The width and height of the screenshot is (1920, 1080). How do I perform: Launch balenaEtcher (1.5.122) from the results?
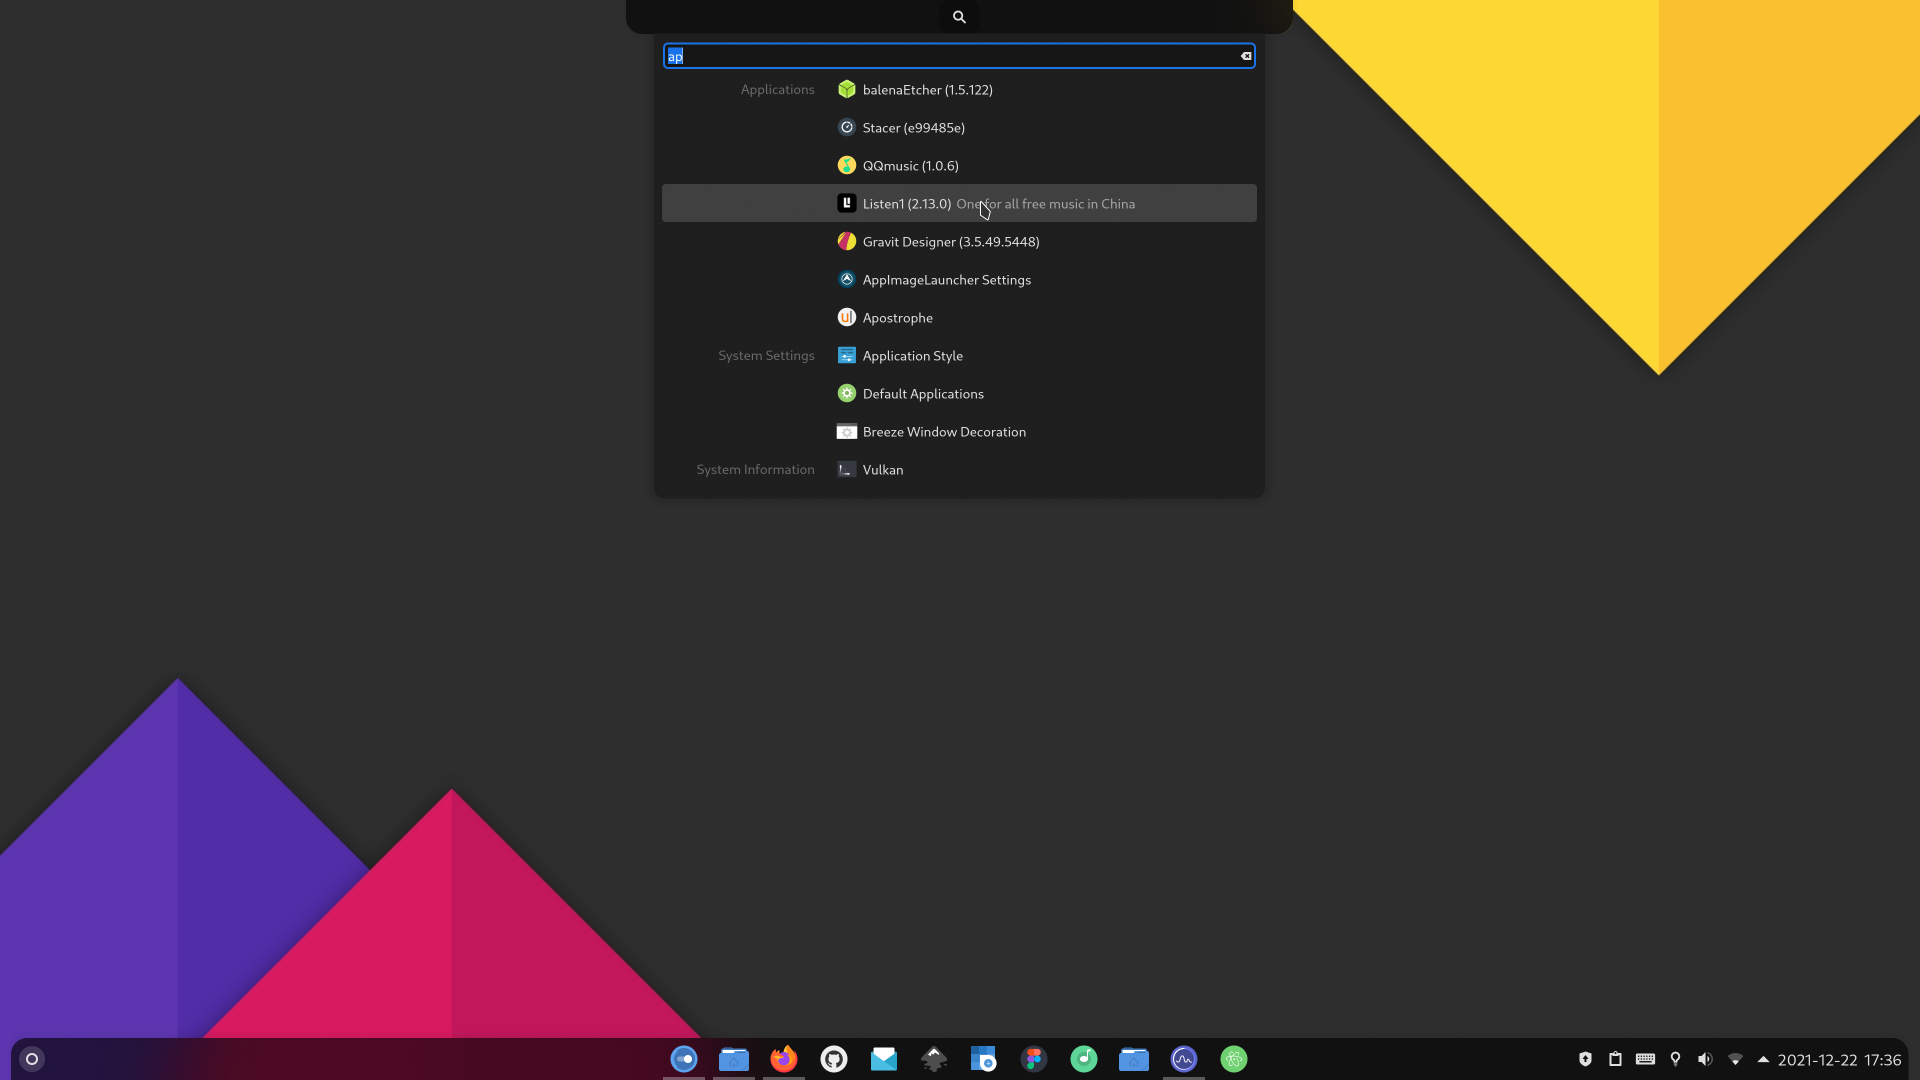point(959,90)
